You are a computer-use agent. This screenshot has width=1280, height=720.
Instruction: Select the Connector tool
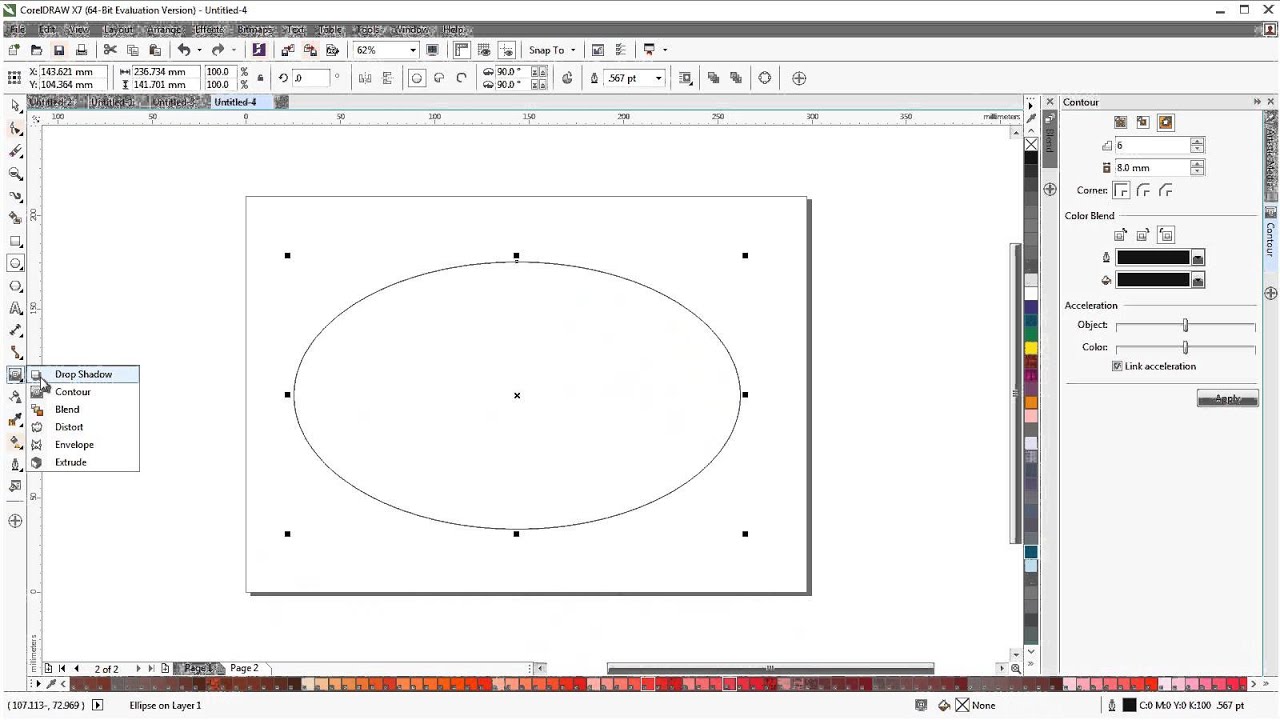pyautogui.click(x=15, y=353)
